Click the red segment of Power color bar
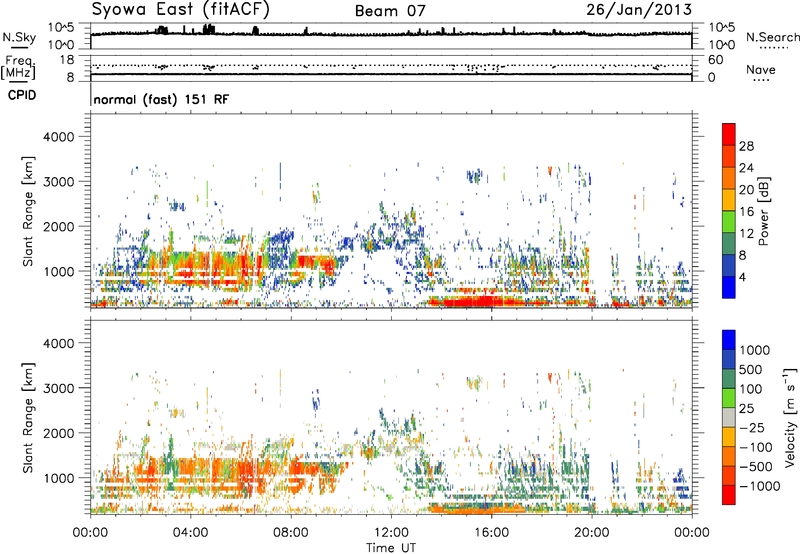The image size is (800, 554). pyautogui.click(x=729, y=134)
